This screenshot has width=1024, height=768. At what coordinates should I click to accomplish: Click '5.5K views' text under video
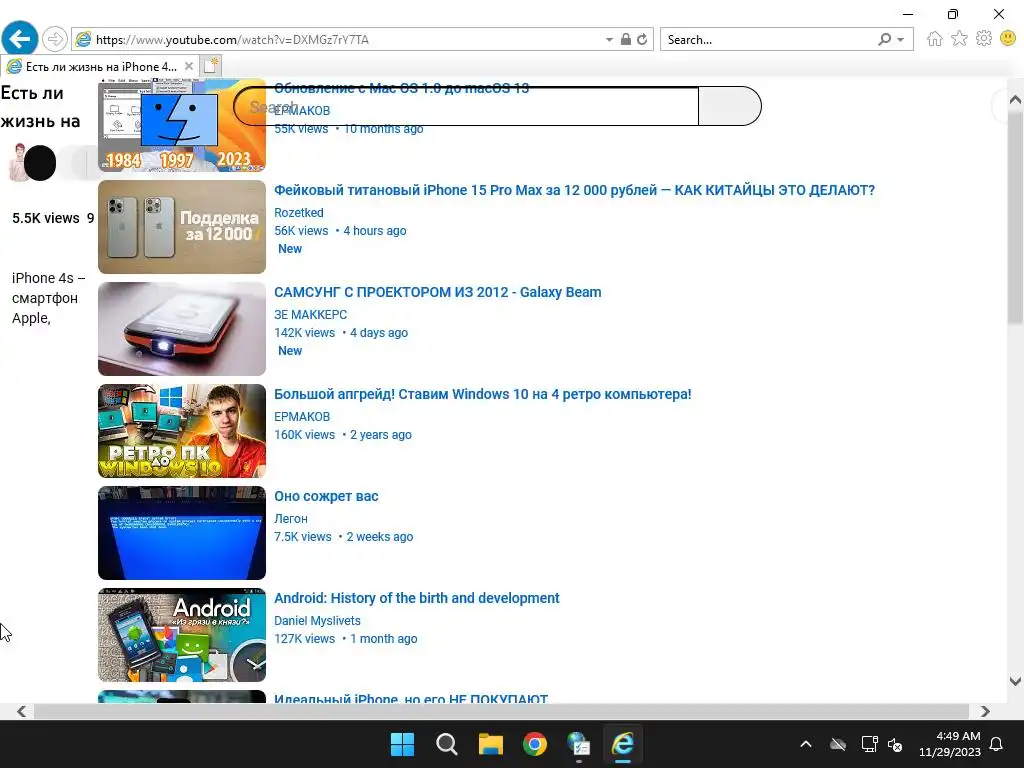(x=46, y=218)
